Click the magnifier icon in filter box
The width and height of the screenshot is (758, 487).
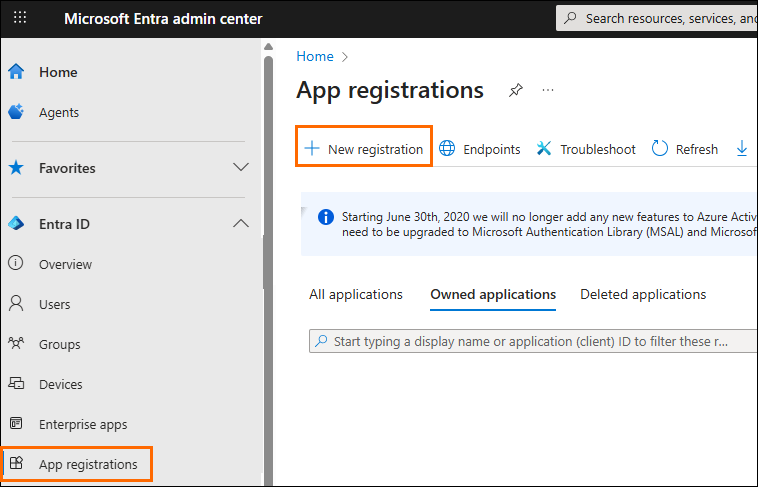click(x=321, y=341)
